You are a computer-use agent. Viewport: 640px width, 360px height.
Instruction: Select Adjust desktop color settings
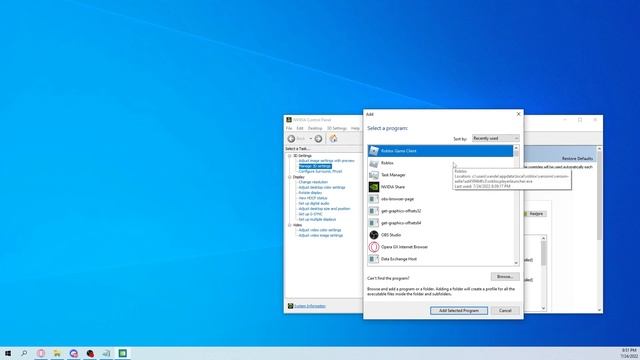click(x=322, y=187)
